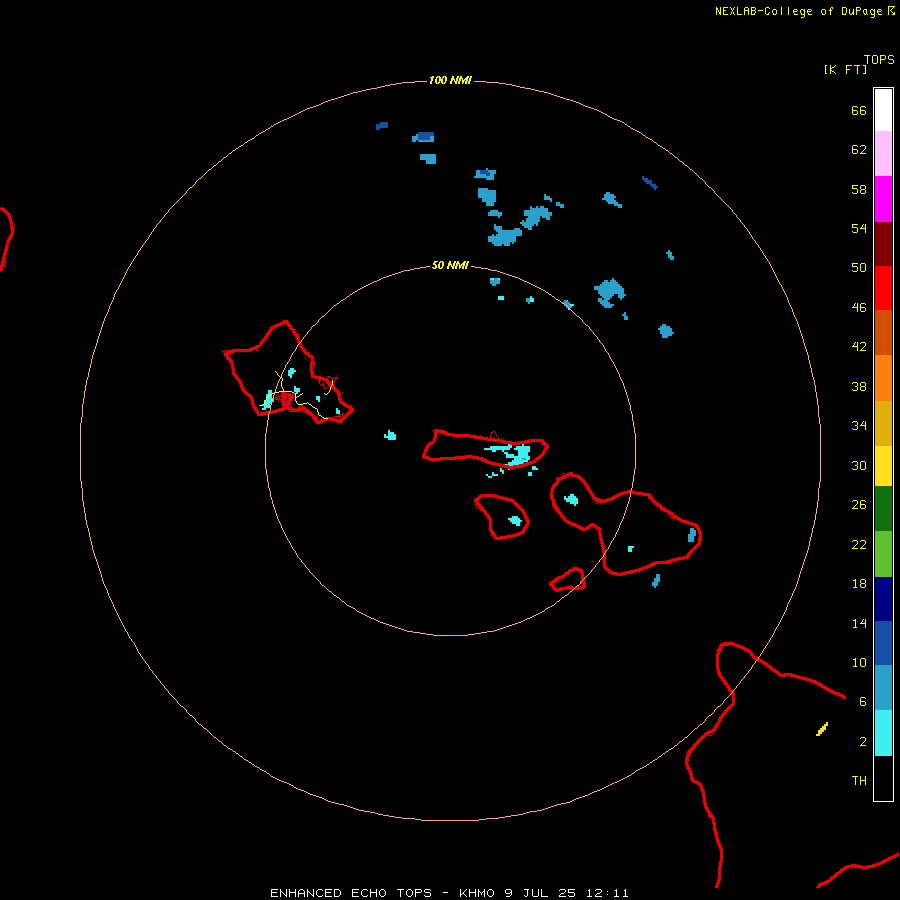Image resolution: width=900 pixels, height=900 pixels.
Task: Click the "ENHANCED ECHO TOPS" title text
Action: (x=351, y=893)
